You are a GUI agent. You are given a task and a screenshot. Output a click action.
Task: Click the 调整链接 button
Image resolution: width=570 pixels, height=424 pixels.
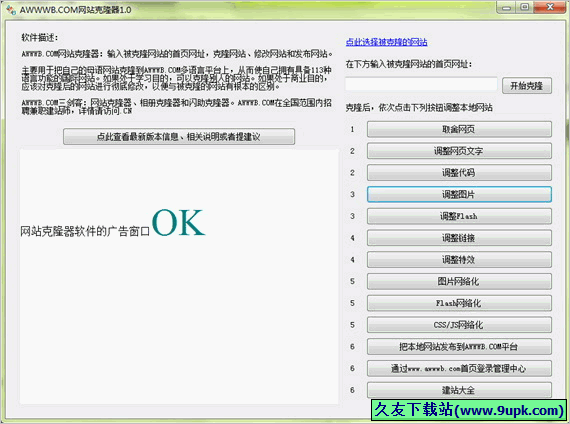coord(459,238)
